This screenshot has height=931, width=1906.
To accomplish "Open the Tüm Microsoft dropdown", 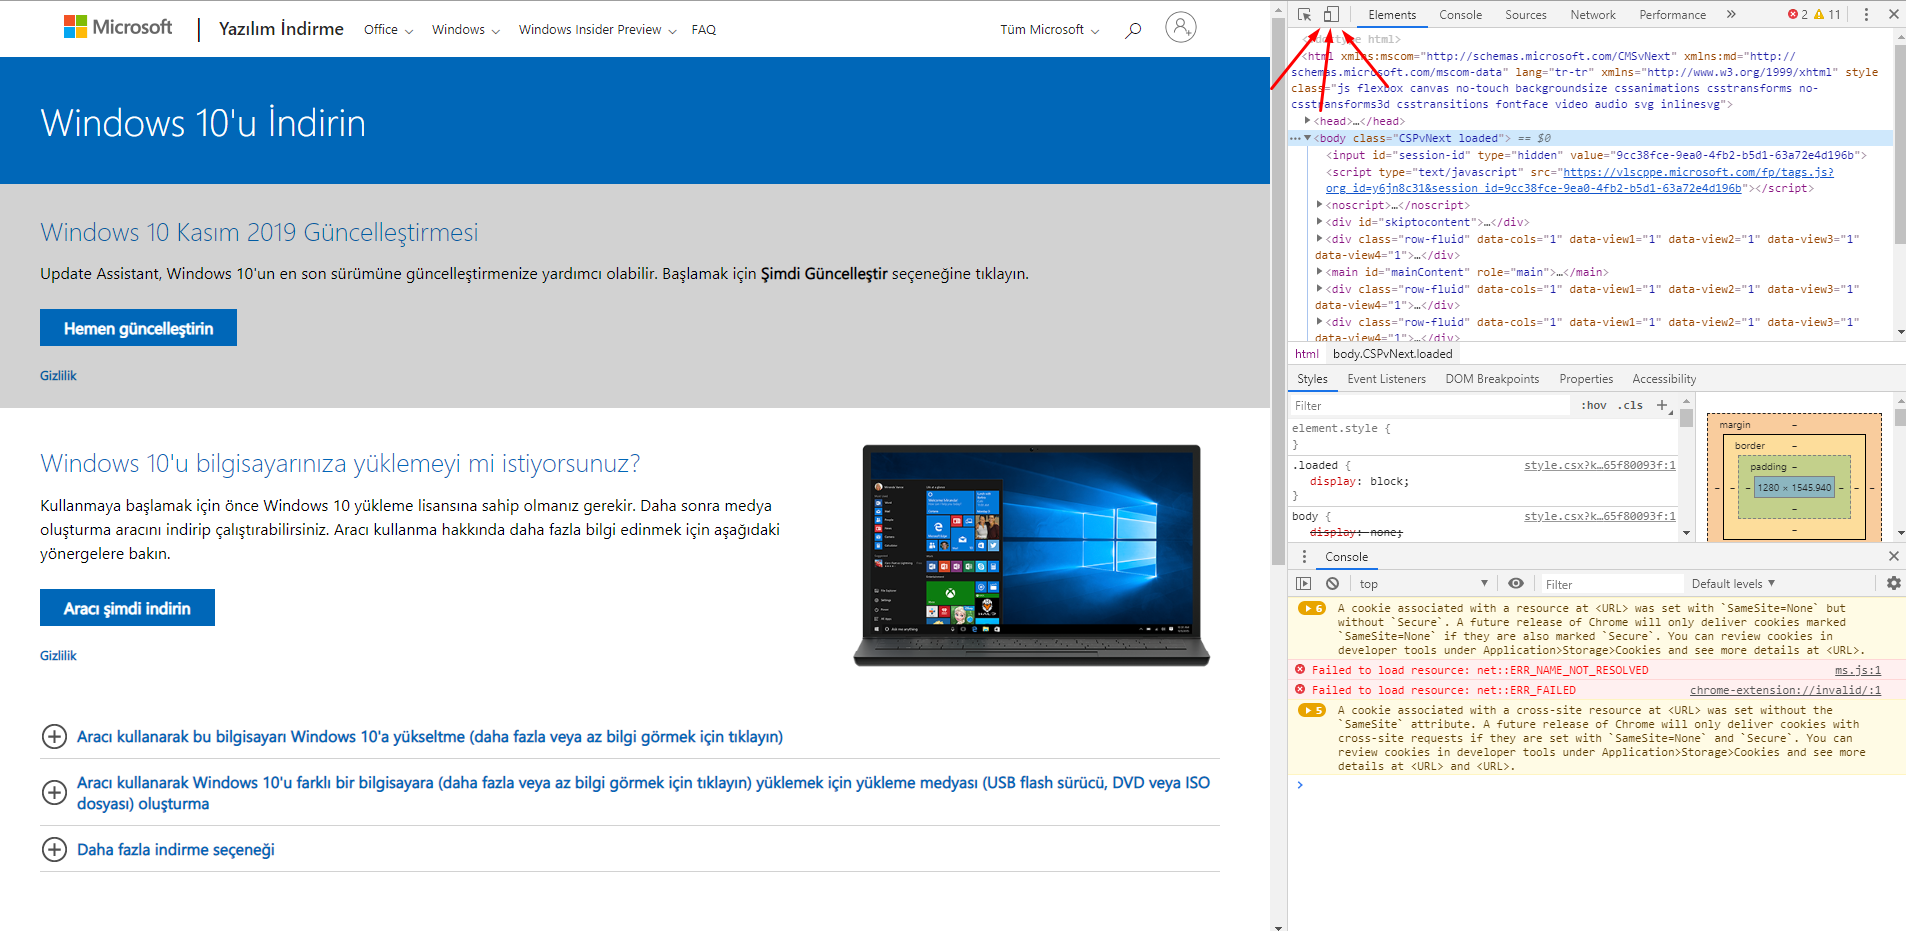I will (x=1050, y=30).
